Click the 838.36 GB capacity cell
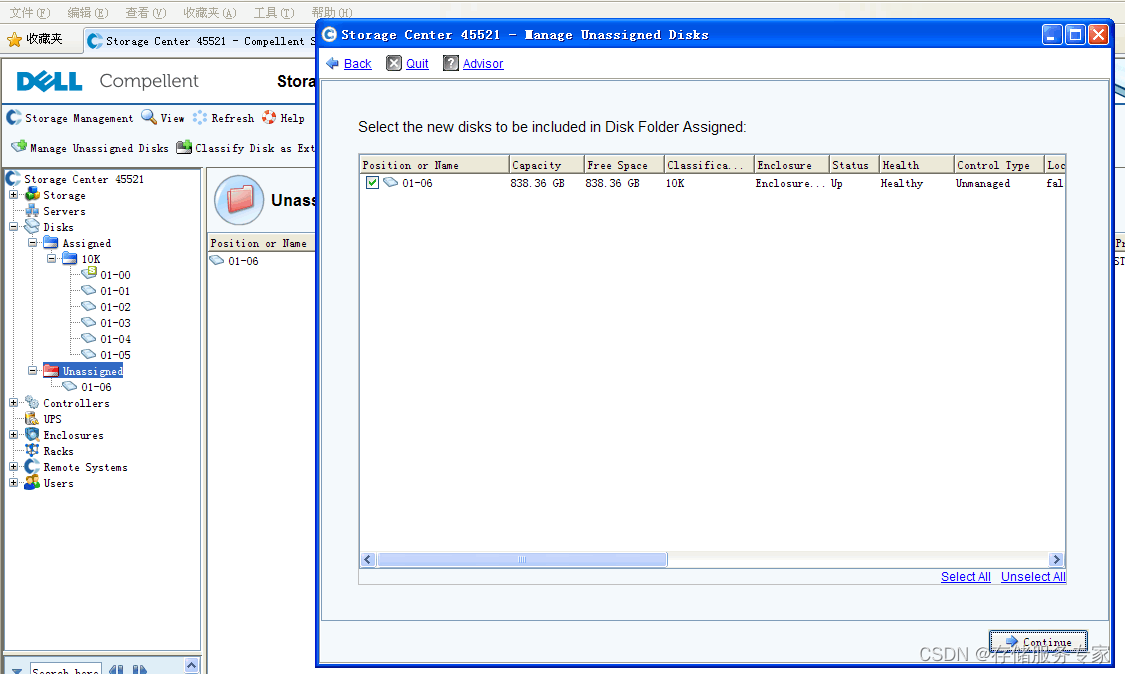The height and width of the screenshot is (674, 1125). tap(537, 183)
